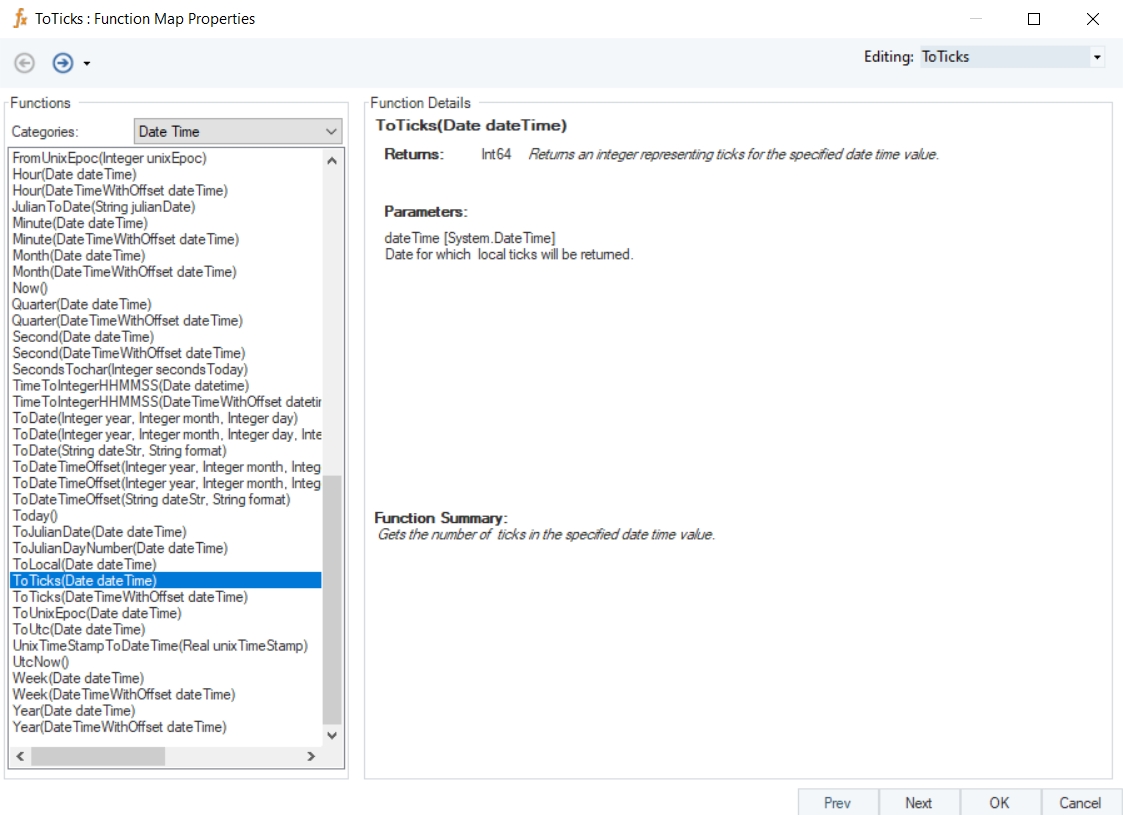Open the forward arrow history dropdown

[87, 64]
